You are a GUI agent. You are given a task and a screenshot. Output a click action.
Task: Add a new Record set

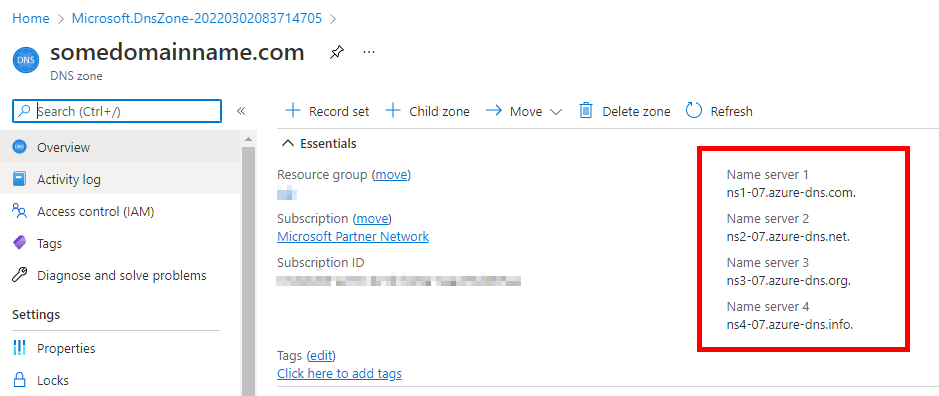click(x=327, y=111)
